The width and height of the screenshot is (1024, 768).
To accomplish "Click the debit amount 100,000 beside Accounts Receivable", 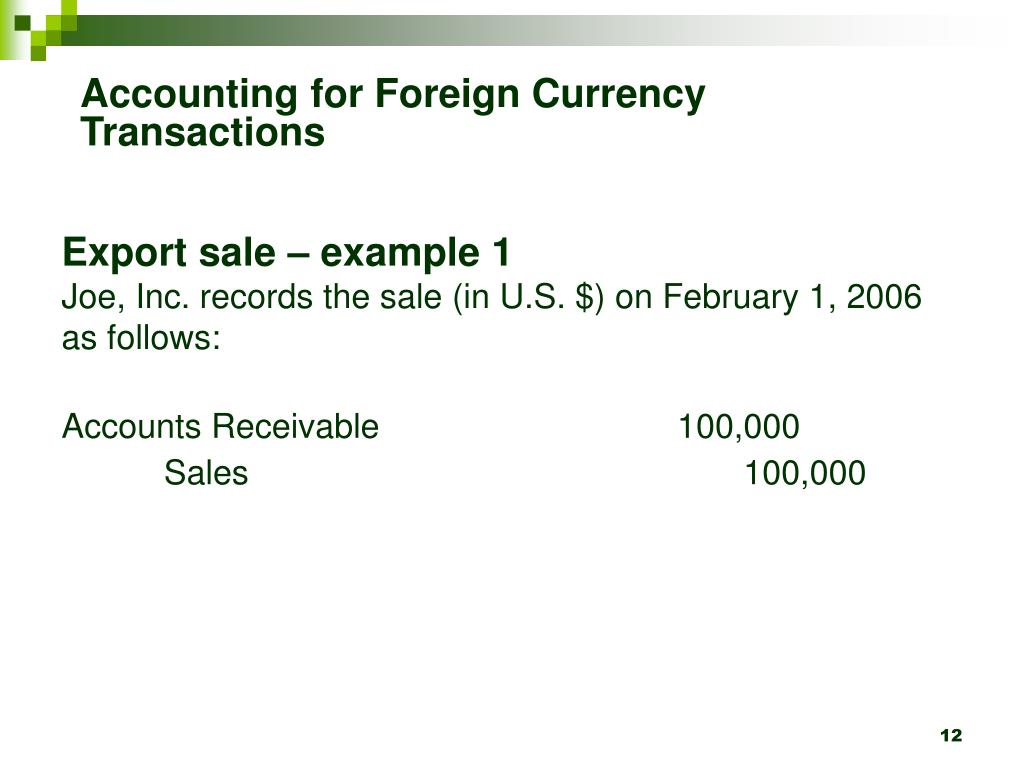I will pyautogui.click(x=739, y=428).
